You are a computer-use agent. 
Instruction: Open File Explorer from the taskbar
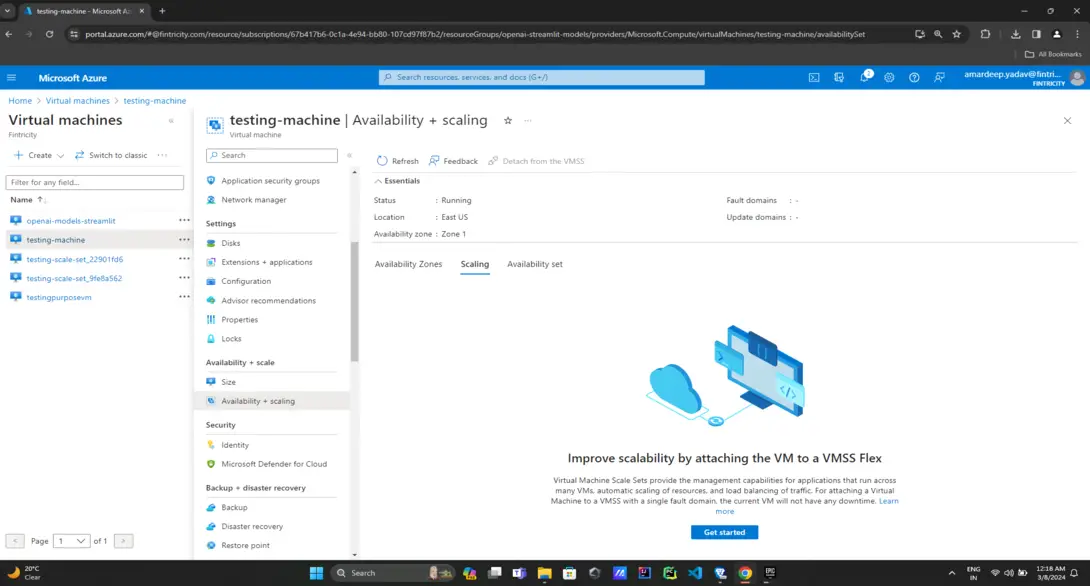tap(544, 573)
